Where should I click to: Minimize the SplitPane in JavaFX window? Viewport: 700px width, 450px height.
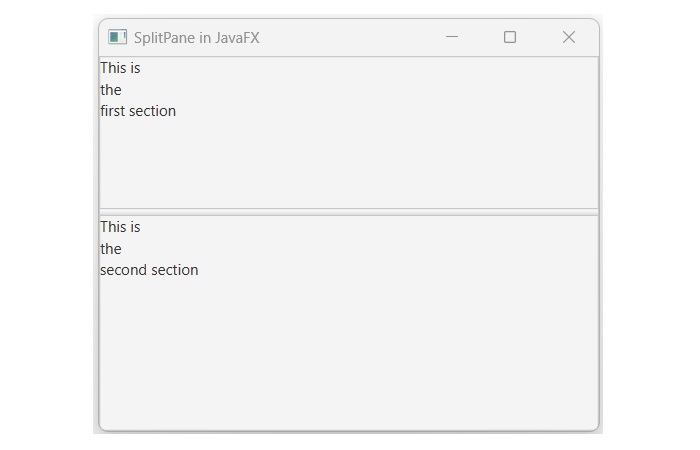pos(451,37)
